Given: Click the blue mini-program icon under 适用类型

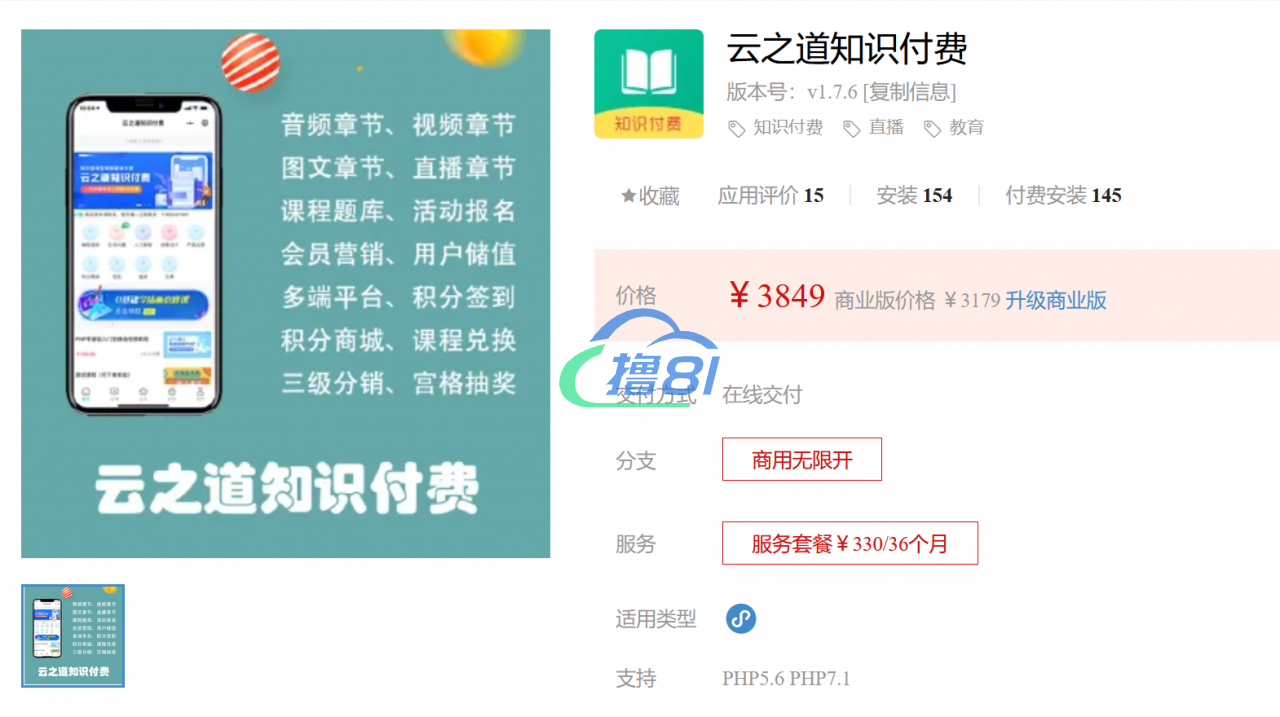Looking at the screenshot, I should pos(741,619).
